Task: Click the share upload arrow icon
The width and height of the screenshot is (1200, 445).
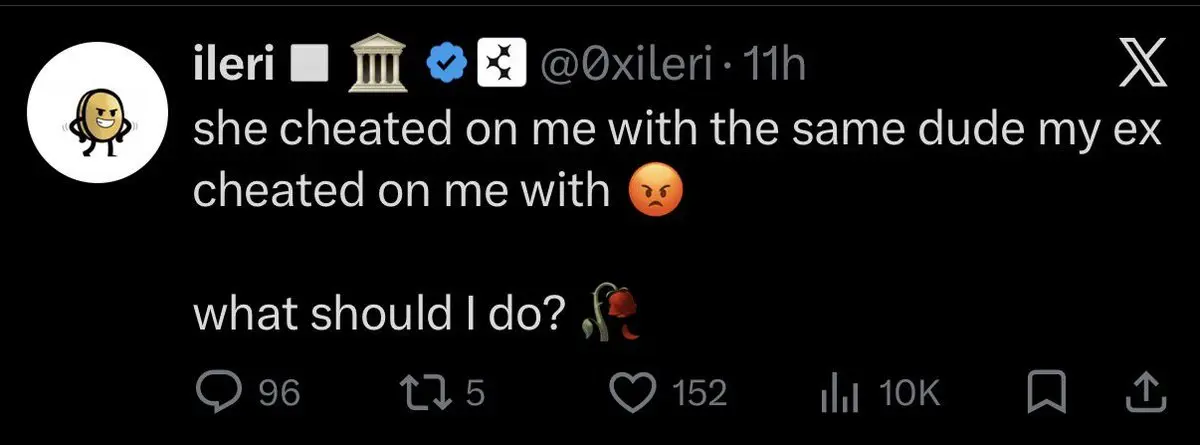Action: (x=1145, y=392)
